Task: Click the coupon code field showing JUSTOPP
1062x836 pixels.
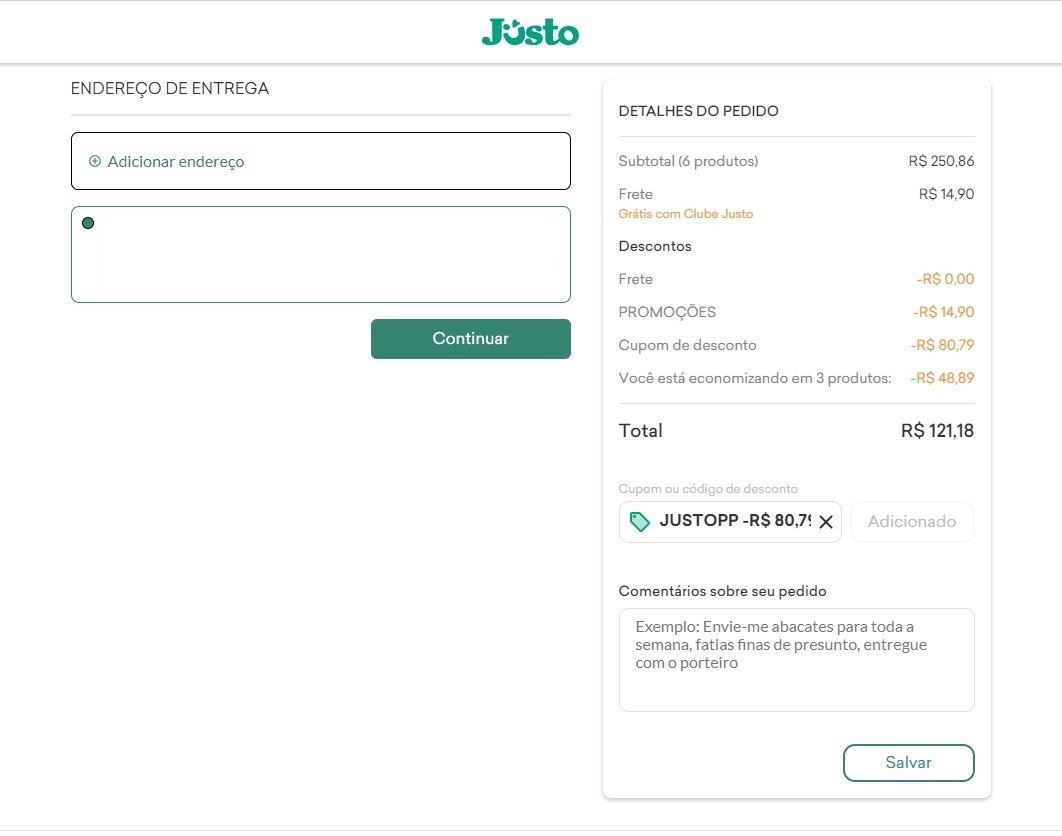Action: (730, 522)
